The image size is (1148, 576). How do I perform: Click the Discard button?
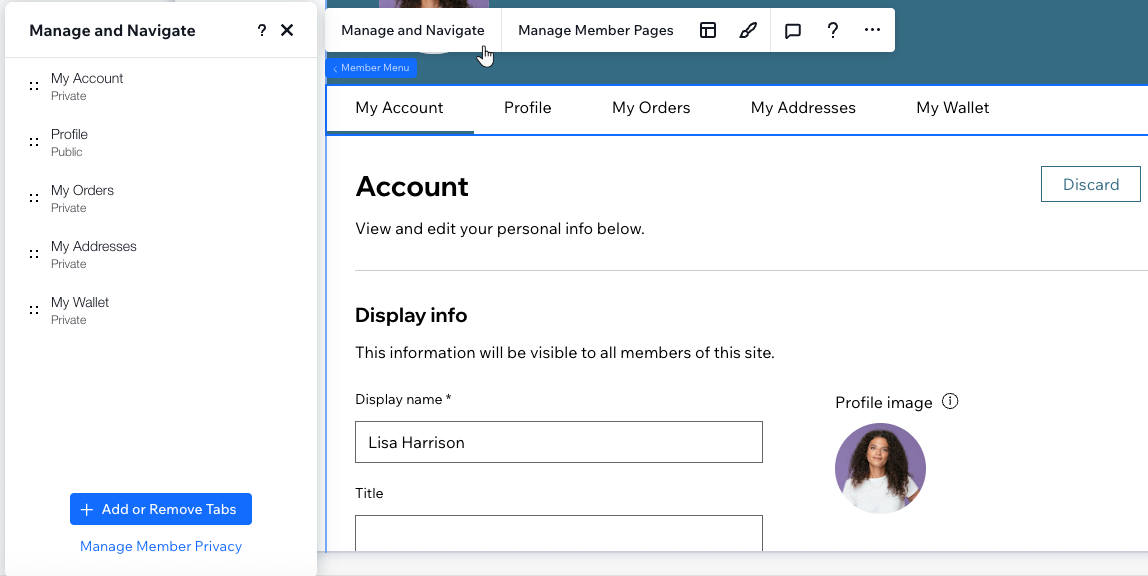pos(1090,184)
